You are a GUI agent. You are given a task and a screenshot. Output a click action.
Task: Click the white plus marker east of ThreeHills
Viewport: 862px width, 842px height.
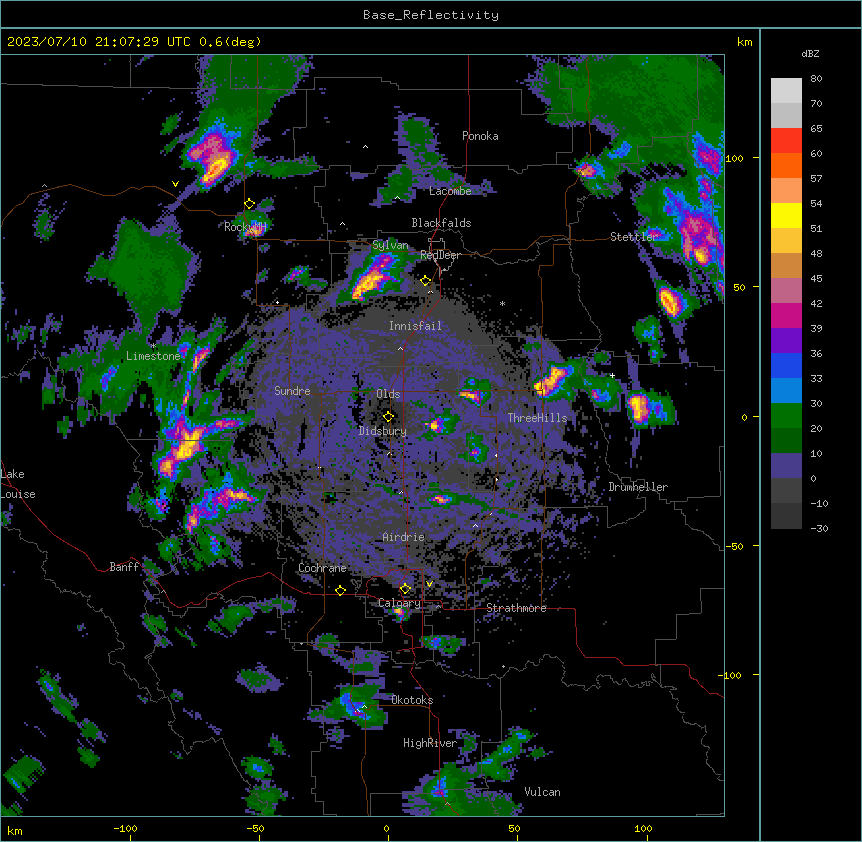point(612,375)
